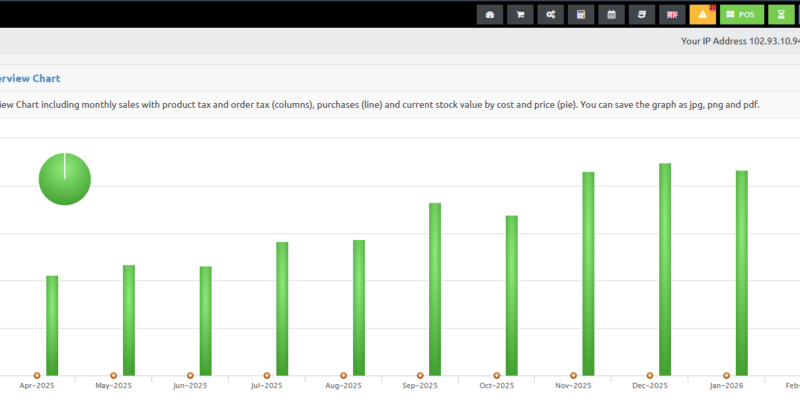Screen dimensions: 800x400
Task: Click the Jan-2026 sales bar
Action: tap(742, 273)
